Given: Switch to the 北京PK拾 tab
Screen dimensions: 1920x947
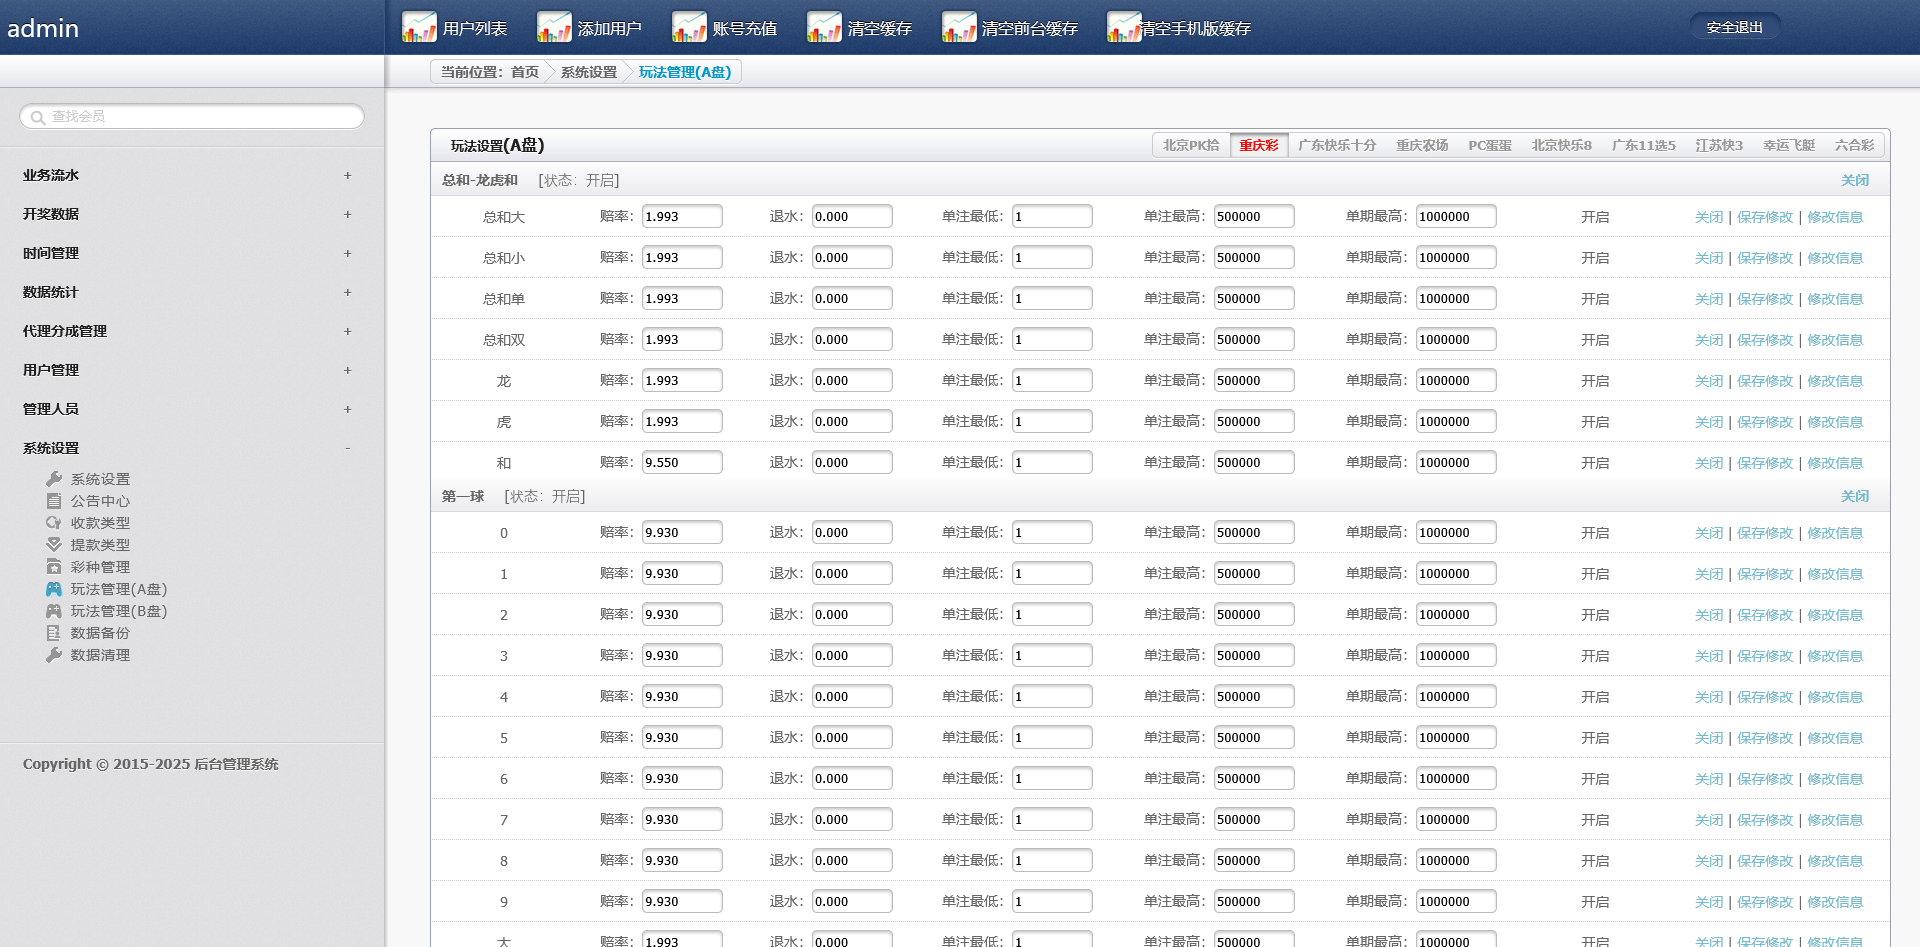Looking at the screenshot, I should pyautogui.click(x=1191, y=145).
